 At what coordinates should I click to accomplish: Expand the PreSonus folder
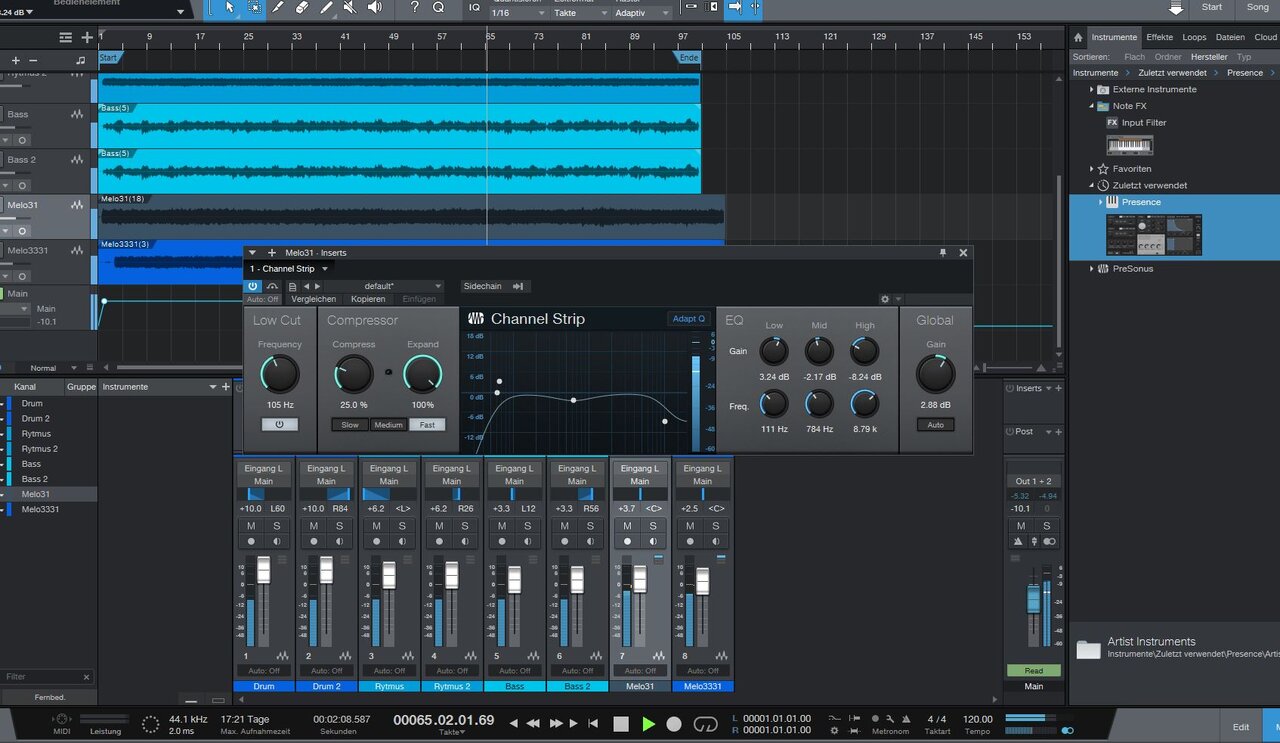(1092, 269)
